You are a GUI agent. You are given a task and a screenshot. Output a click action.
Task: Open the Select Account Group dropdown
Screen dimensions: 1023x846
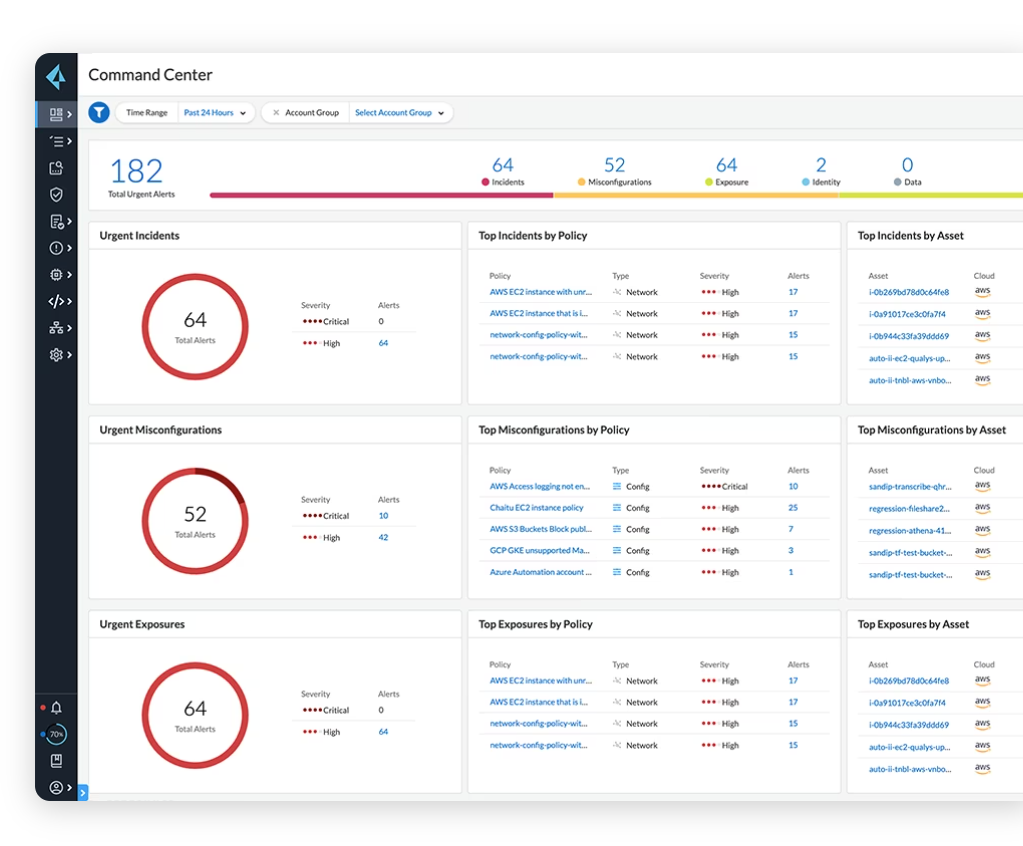tap(399, 113)
